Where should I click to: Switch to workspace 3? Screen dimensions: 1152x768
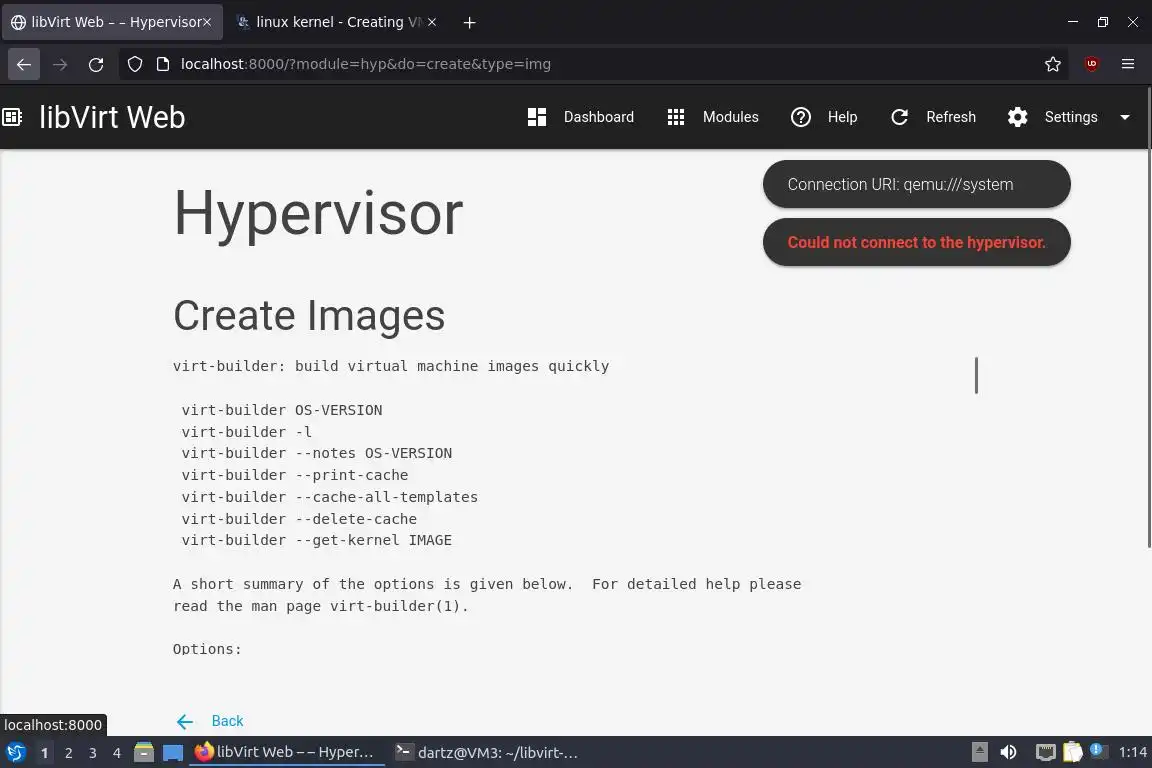tap(93, 753)
